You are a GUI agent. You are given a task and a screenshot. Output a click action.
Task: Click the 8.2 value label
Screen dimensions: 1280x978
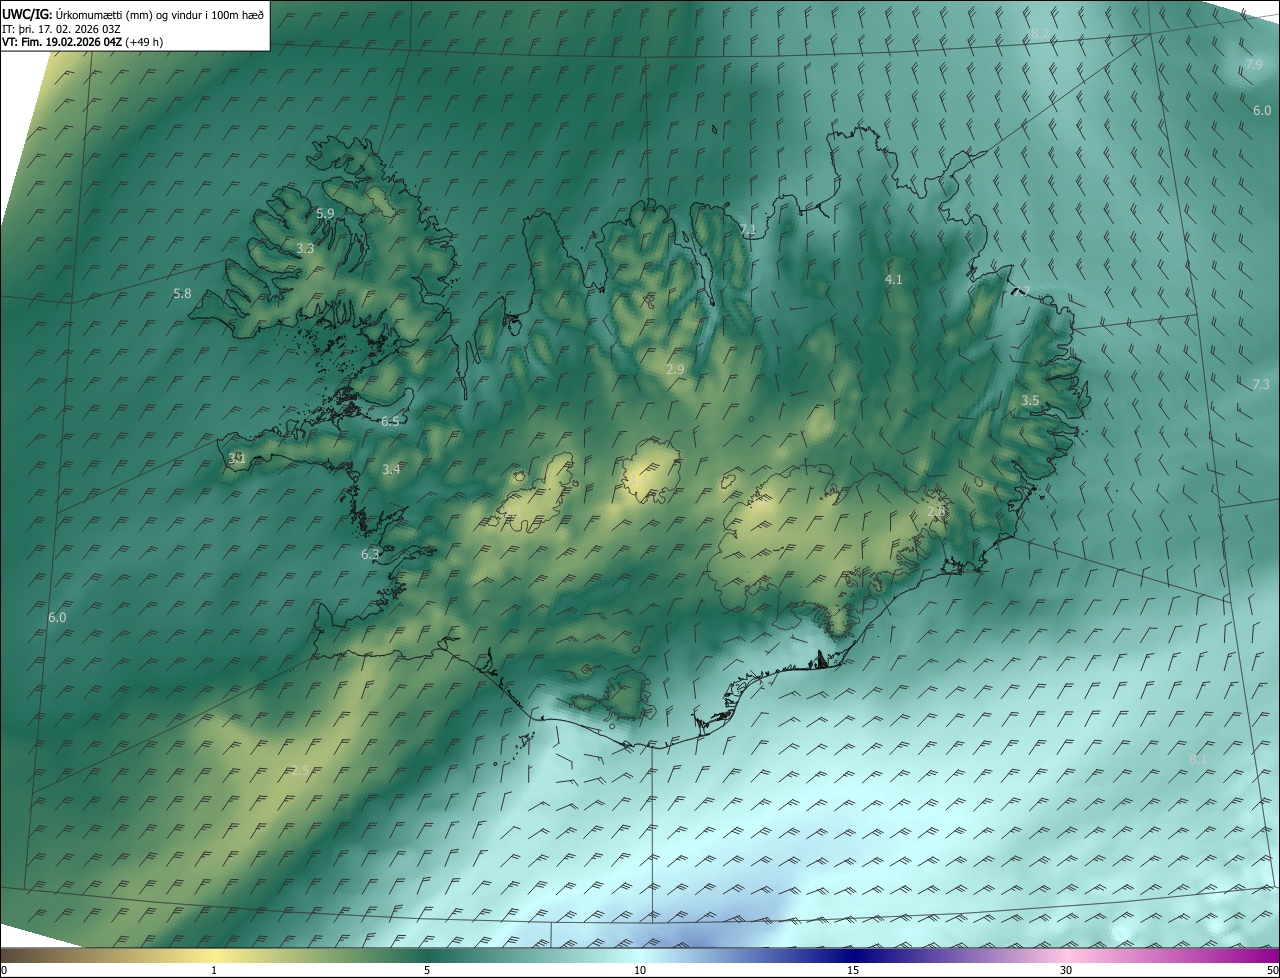(1040, 34)
